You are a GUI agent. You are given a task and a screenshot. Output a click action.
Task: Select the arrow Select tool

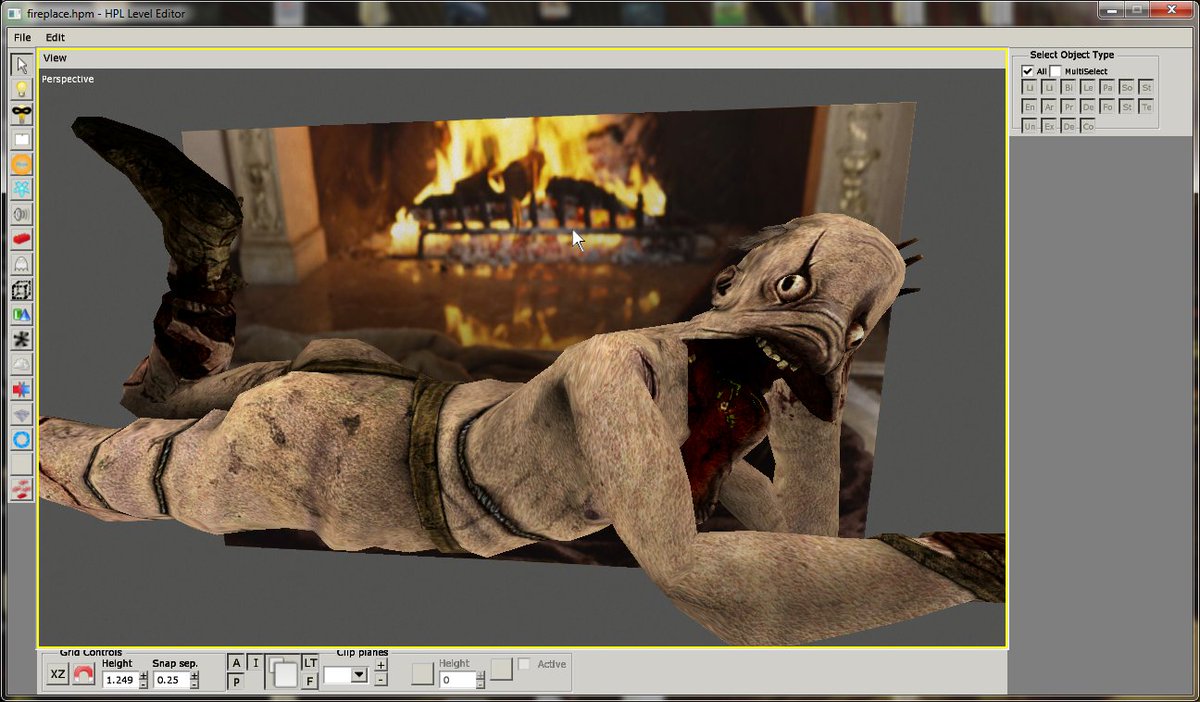click(x=21, y=65)
